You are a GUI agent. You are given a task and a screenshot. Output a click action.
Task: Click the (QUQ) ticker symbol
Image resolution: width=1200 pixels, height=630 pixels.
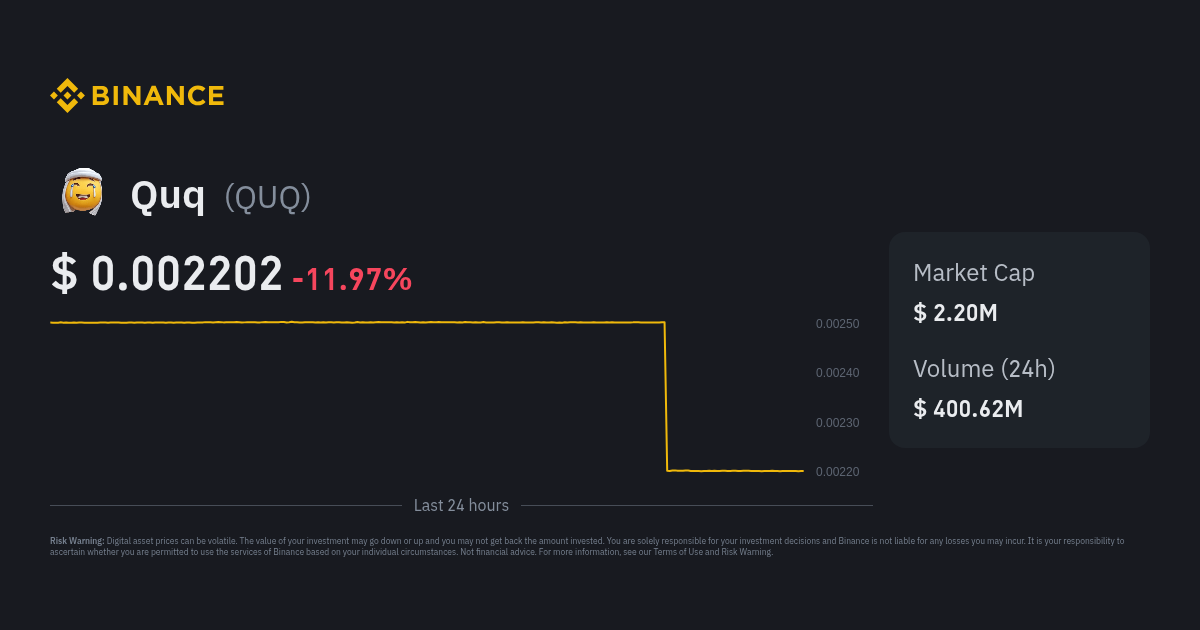coord(267,198)
